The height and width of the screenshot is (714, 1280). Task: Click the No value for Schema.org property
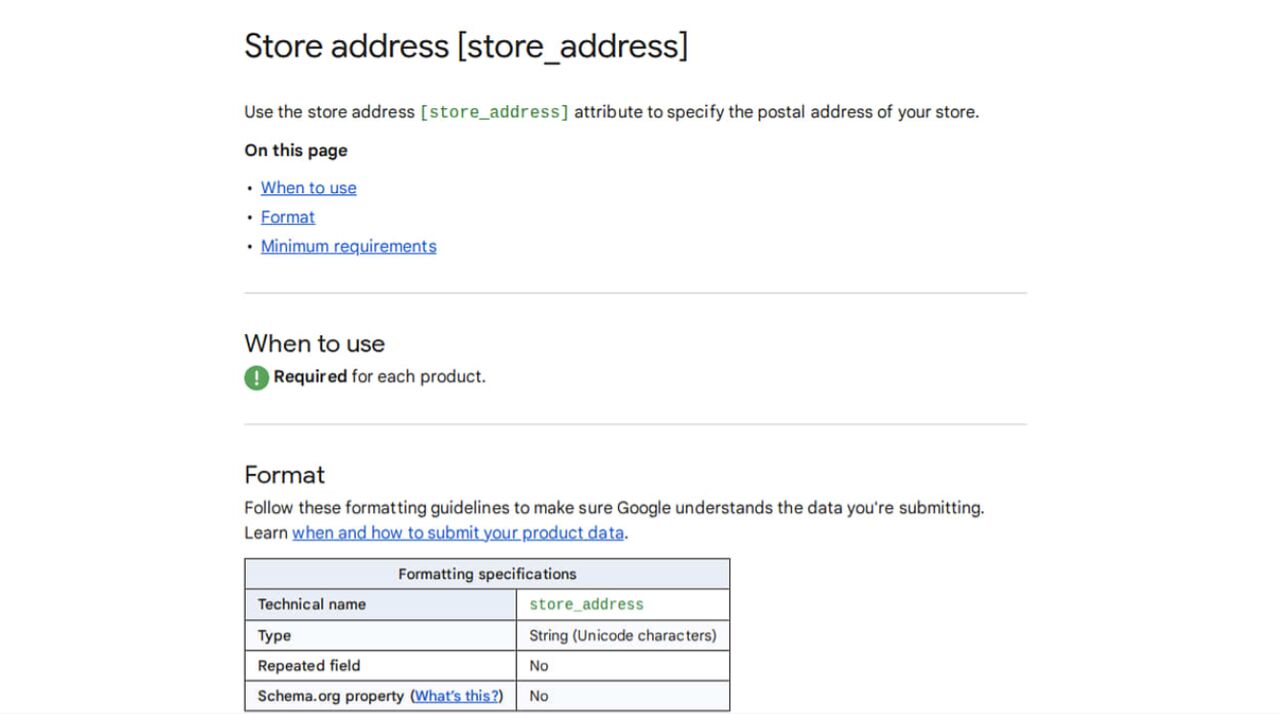[538, 696]
